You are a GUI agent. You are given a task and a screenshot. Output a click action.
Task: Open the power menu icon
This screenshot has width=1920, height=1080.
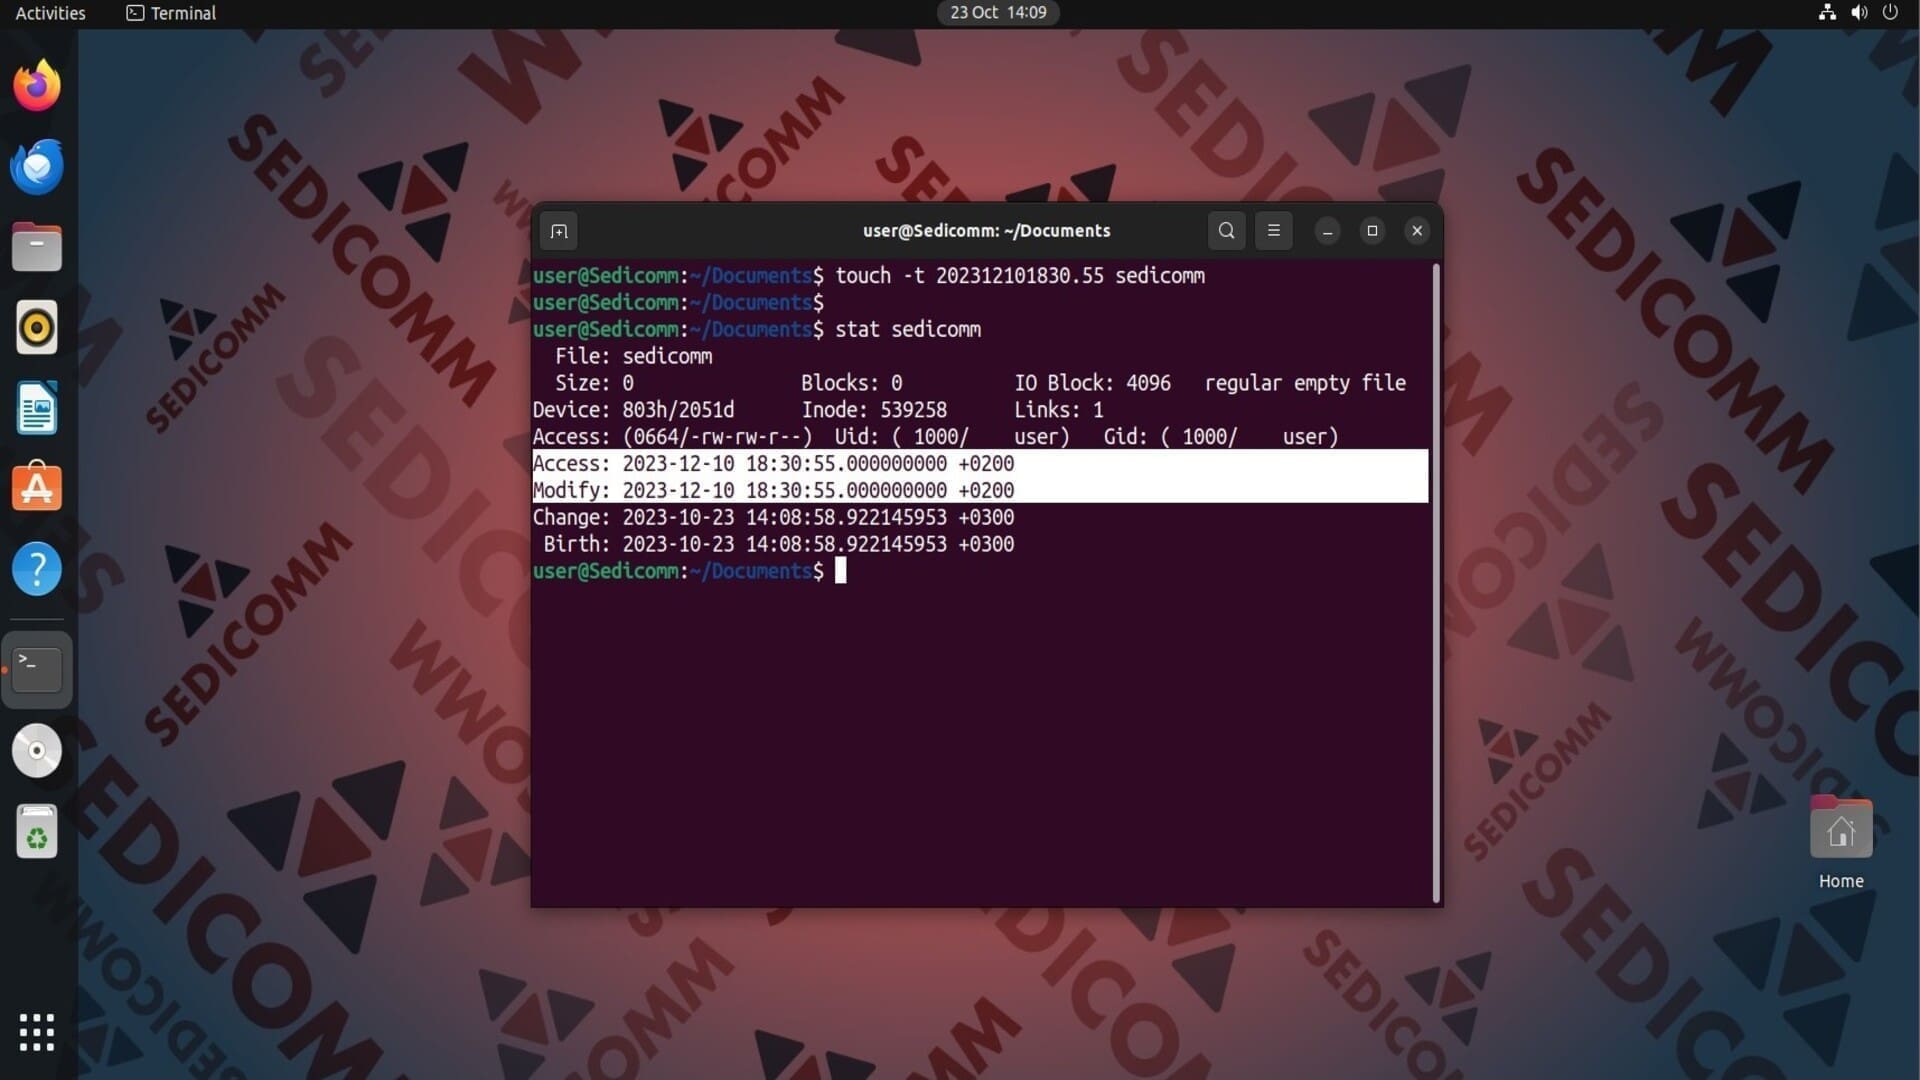point(1890,13)
